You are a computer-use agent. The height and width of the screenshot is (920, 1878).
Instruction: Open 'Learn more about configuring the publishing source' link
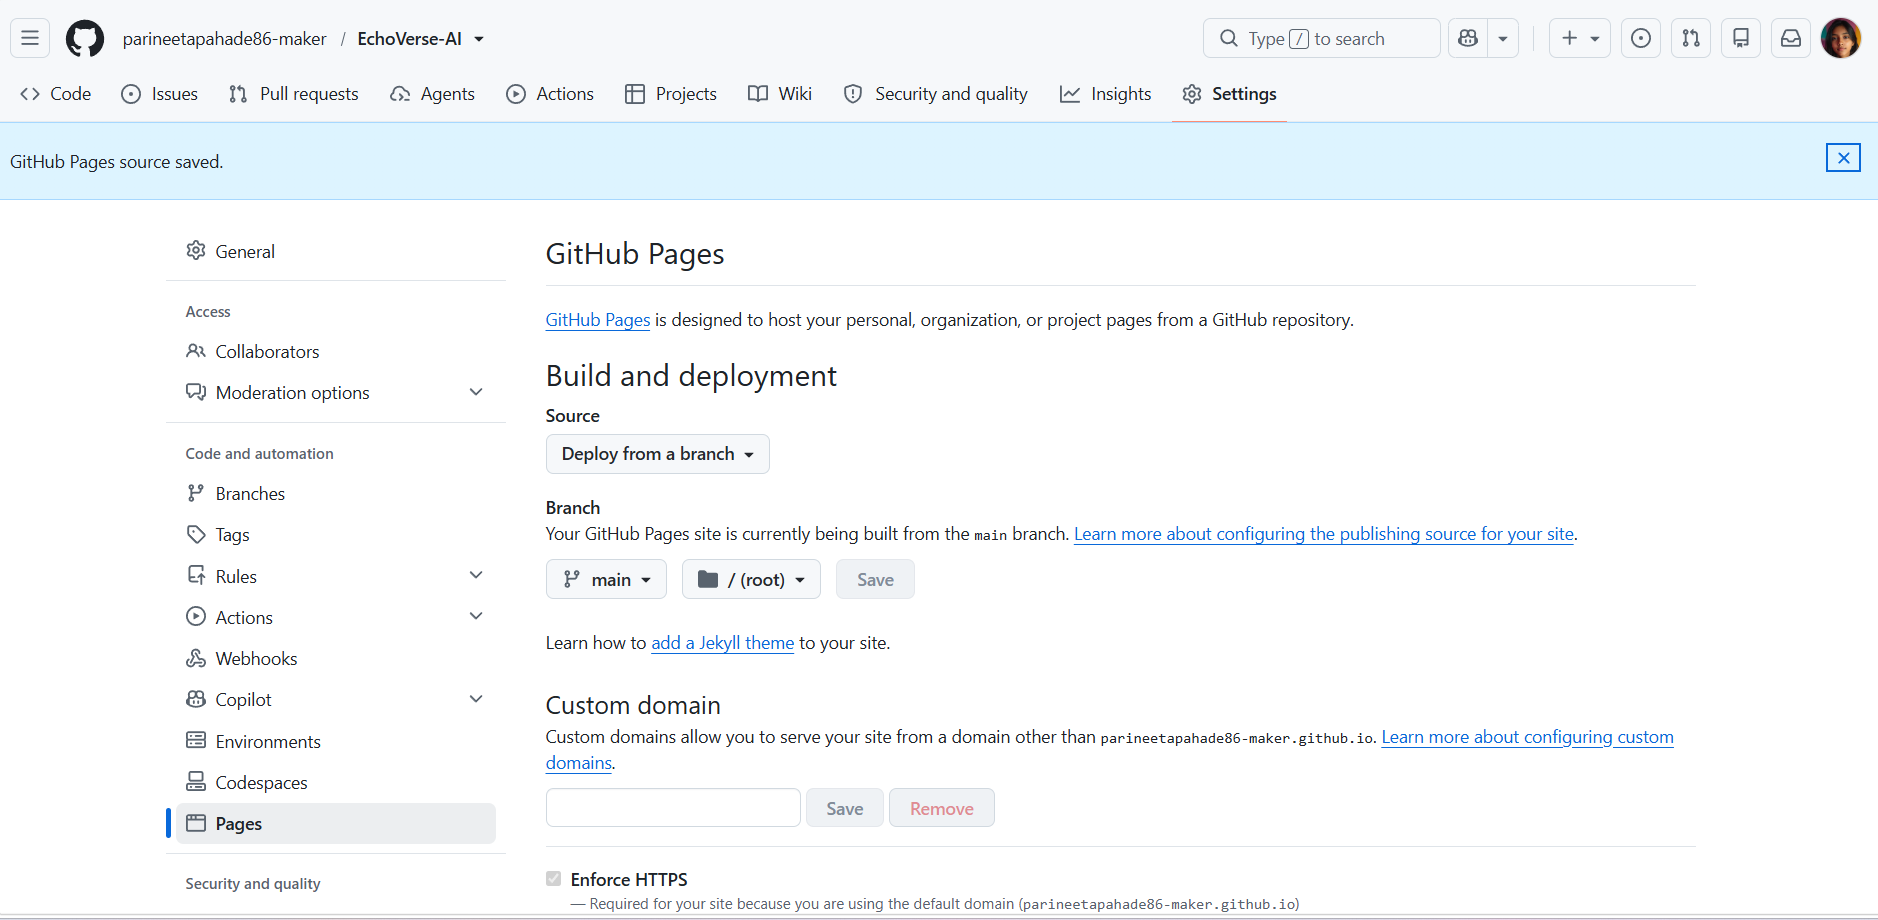[1324, 534]
